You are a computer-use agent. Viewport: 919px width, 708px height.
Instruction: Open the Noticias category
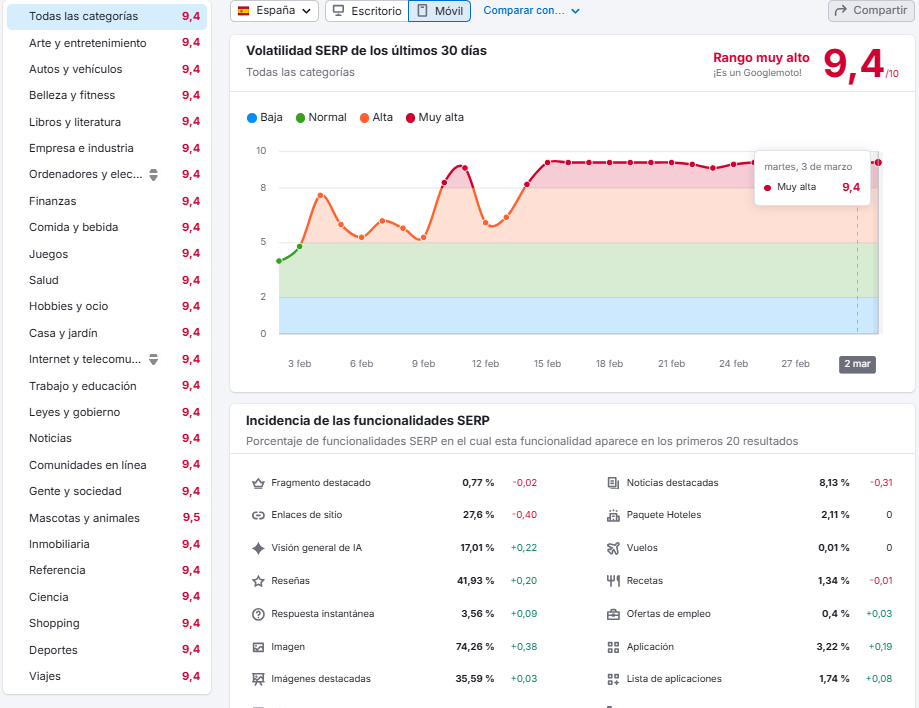tap(50, 438)
